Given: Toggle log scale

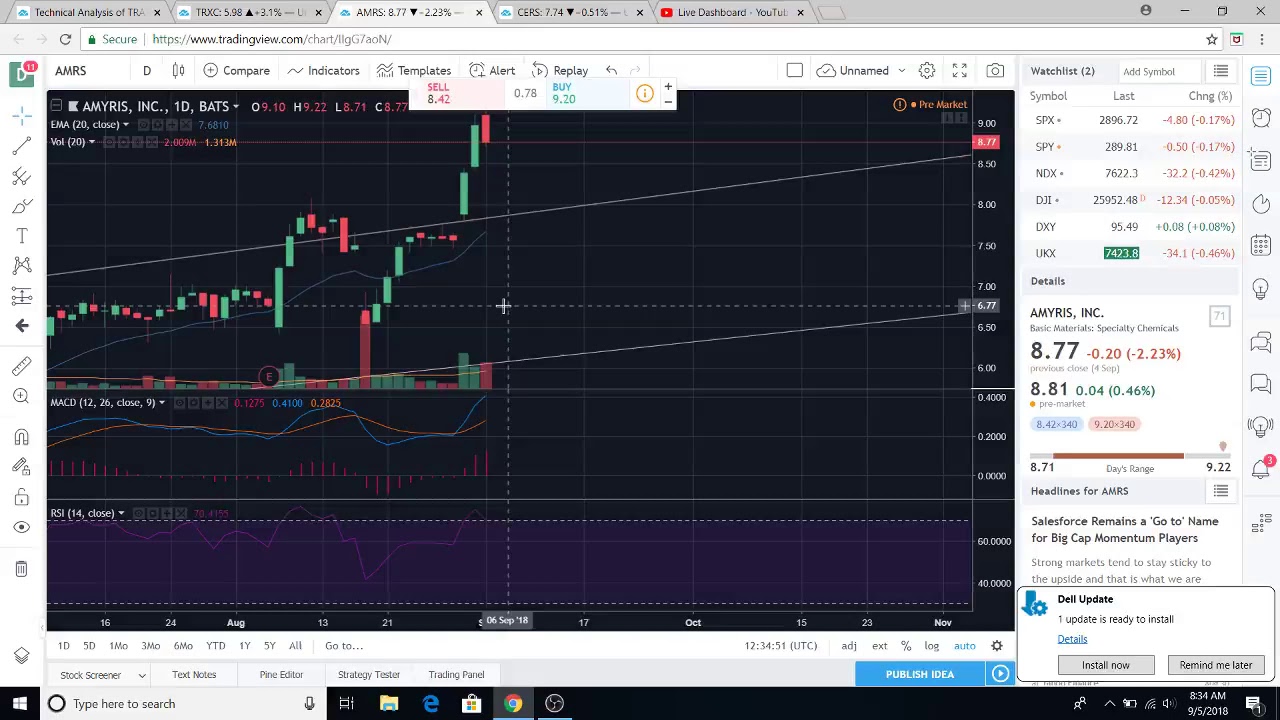Looking at the screenshot, I should 931,646.
